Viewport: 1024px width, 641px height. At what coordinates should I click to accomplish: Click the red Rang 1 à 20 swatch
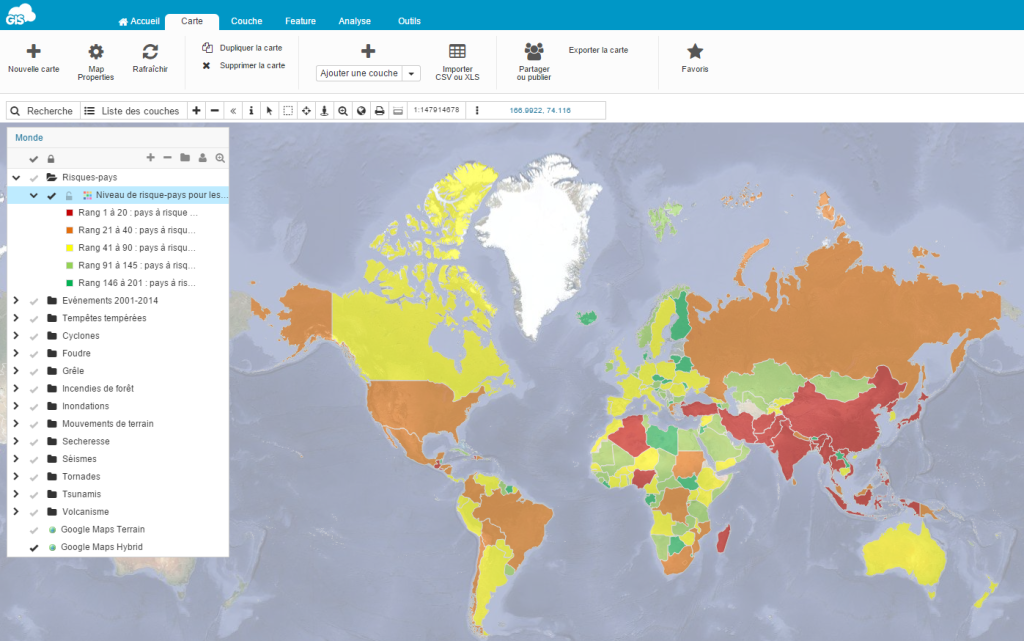pos(69,213)
